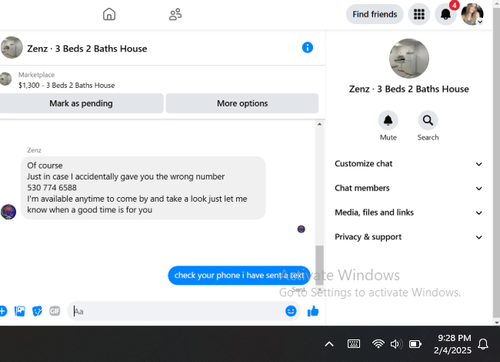Open the Facebook menu grid icon
Image resolution: width=500 pixels, height=362 pixels.
419,14
